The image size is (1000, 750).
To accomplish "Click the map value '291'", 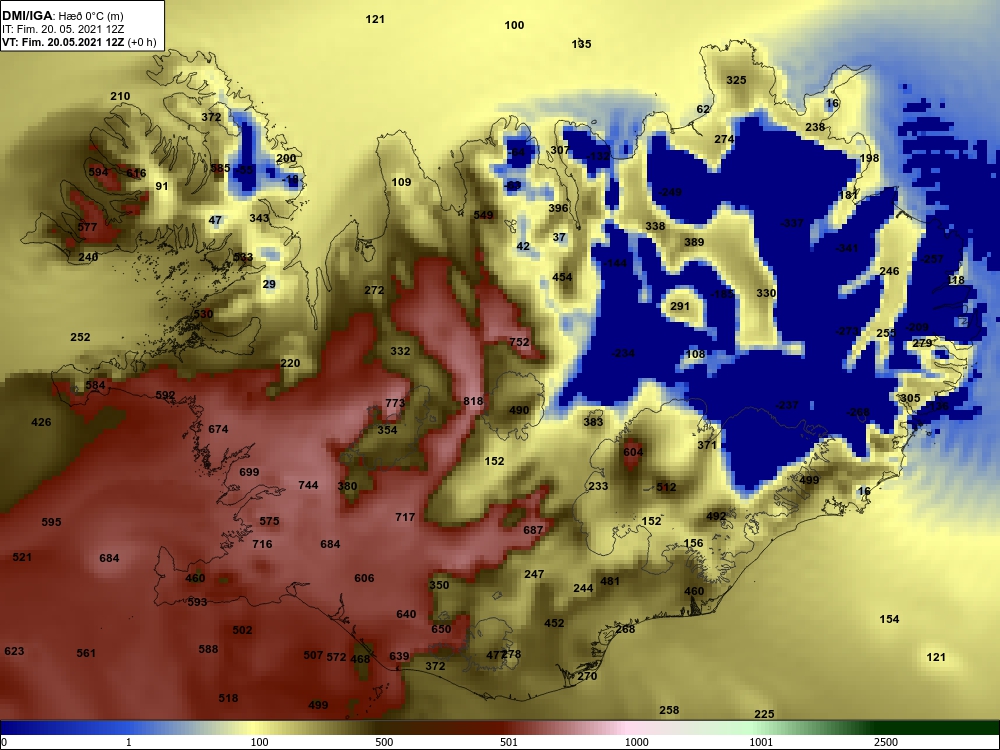I will (680, 306).
